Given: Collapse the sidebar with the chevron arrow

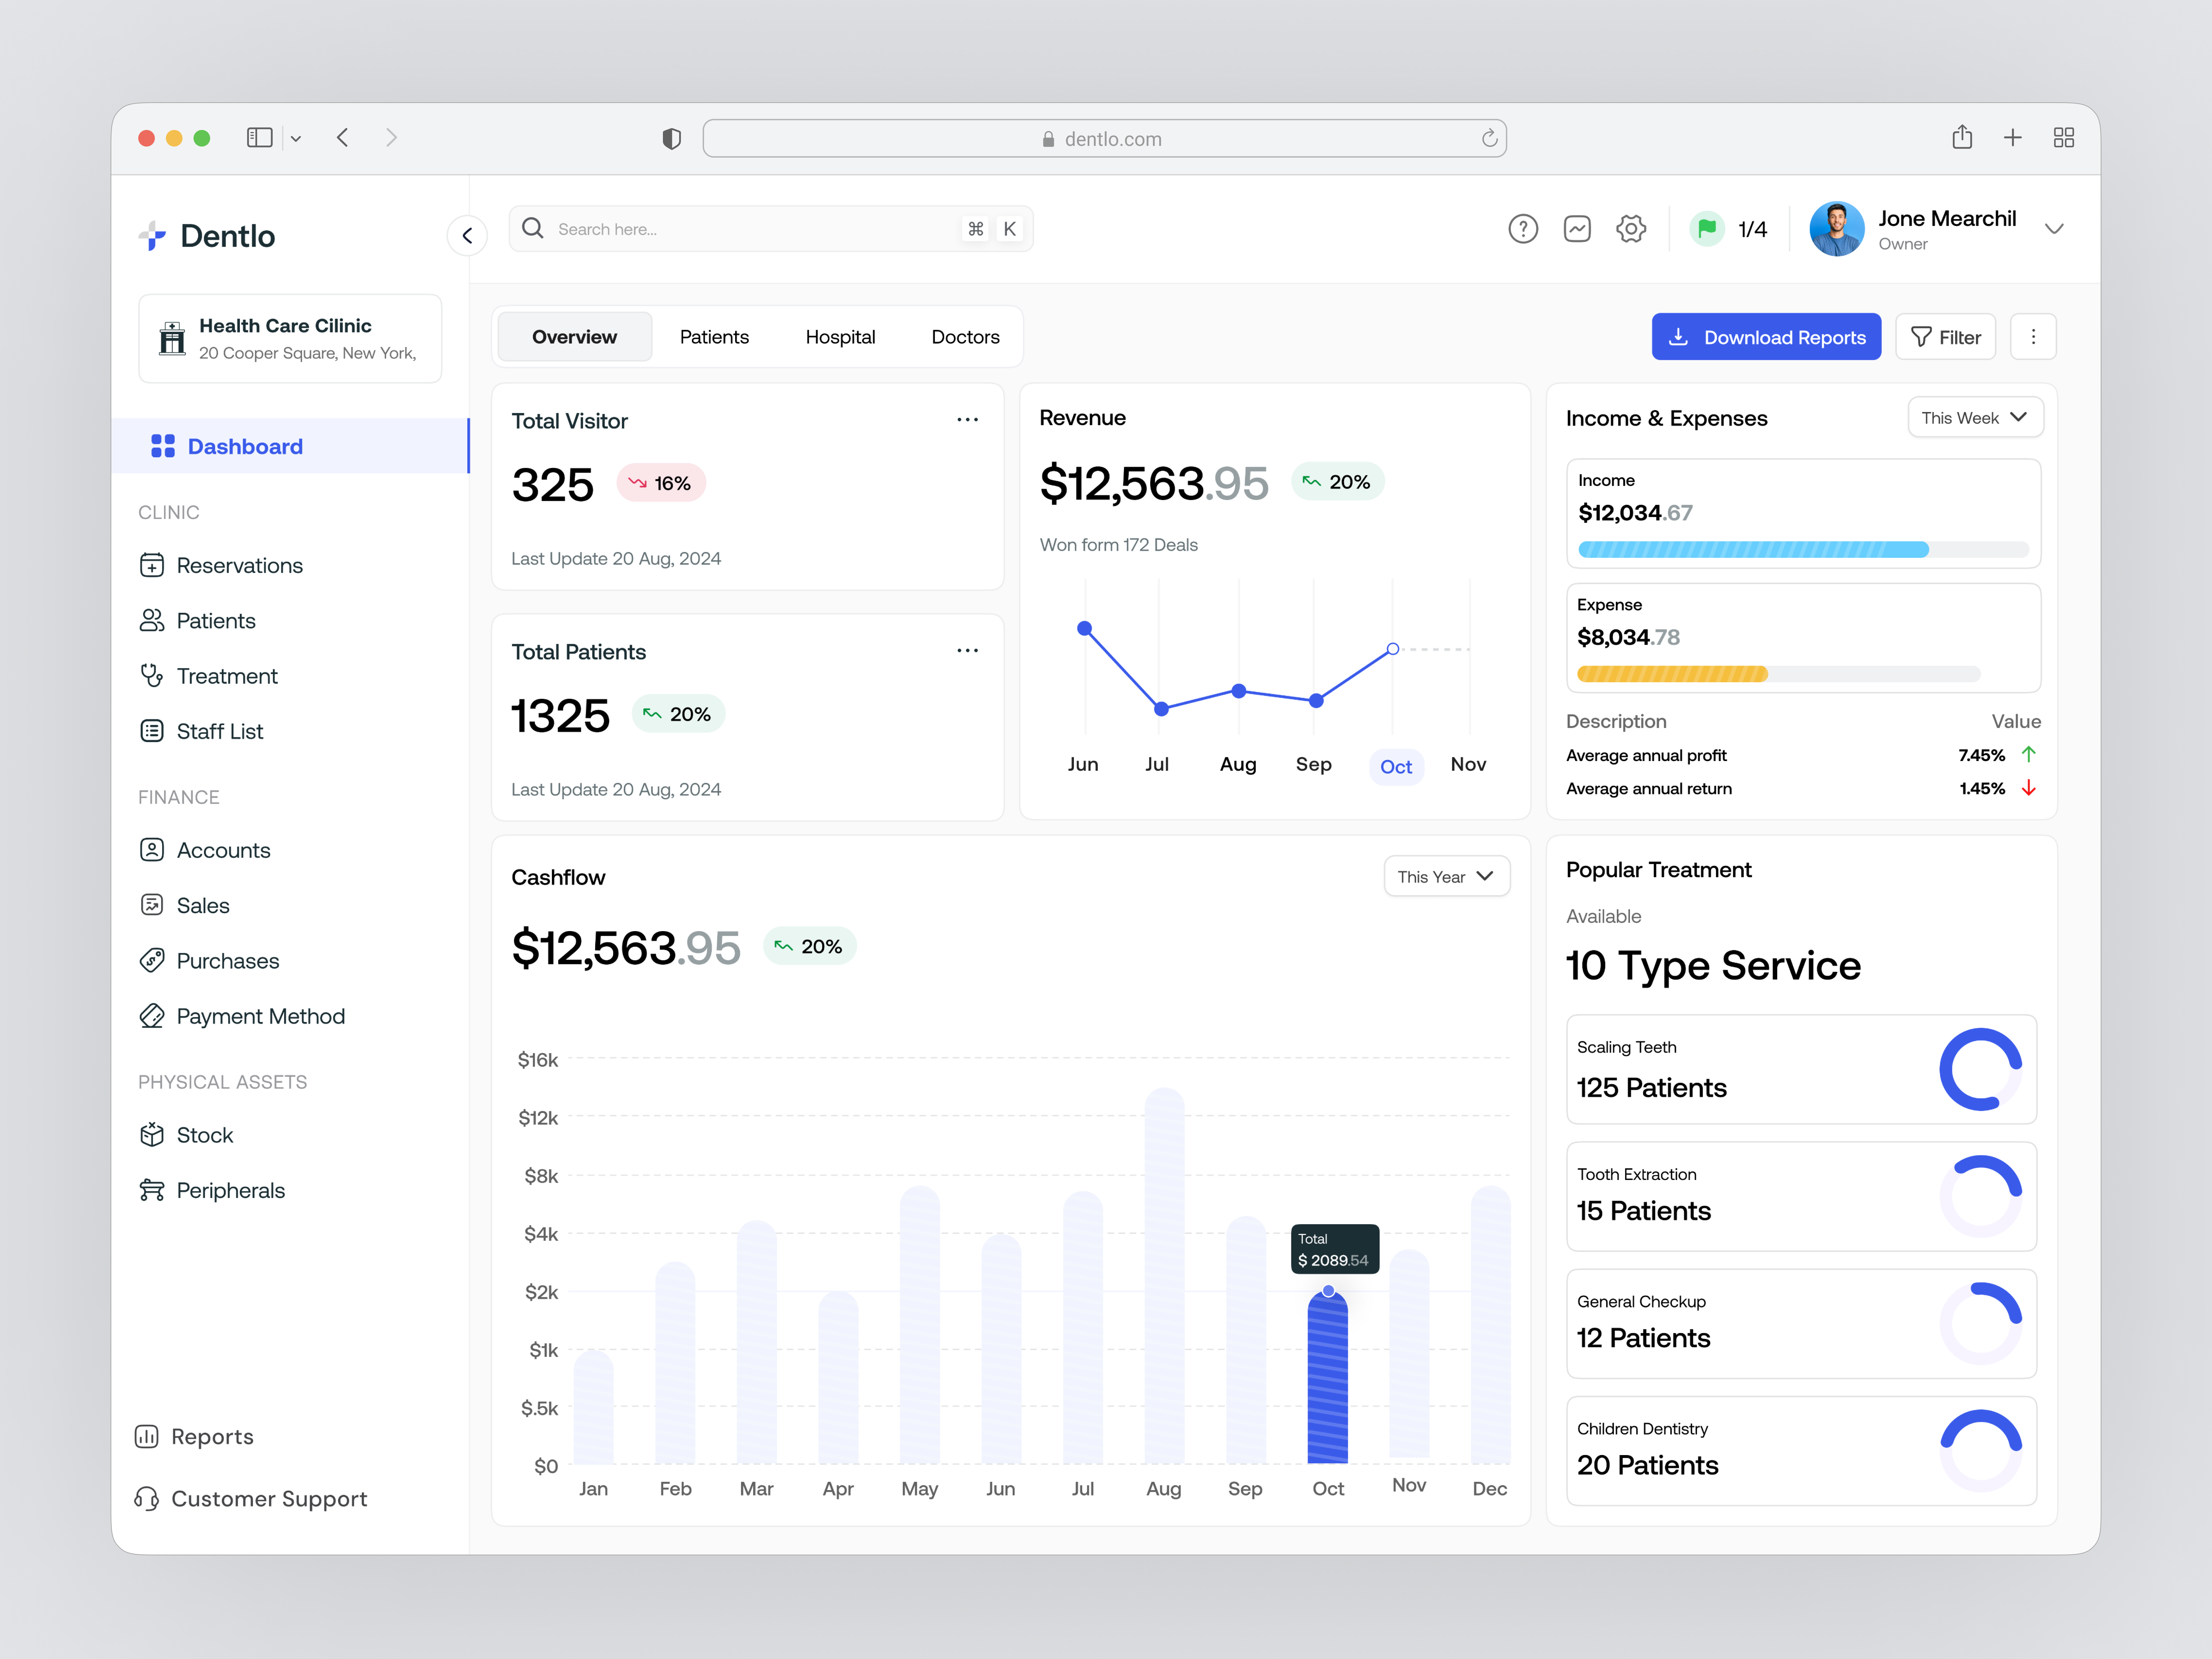Looking at the screenshot, I should point(467,235).
